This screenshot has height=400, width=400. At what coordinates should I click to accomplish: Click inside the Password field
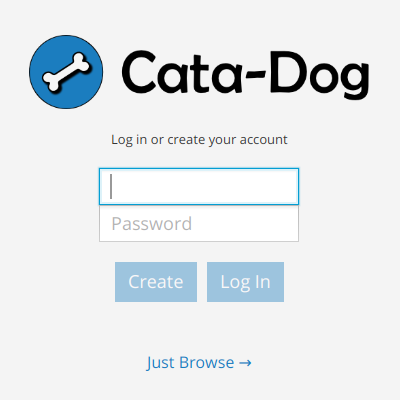(199, 223)
